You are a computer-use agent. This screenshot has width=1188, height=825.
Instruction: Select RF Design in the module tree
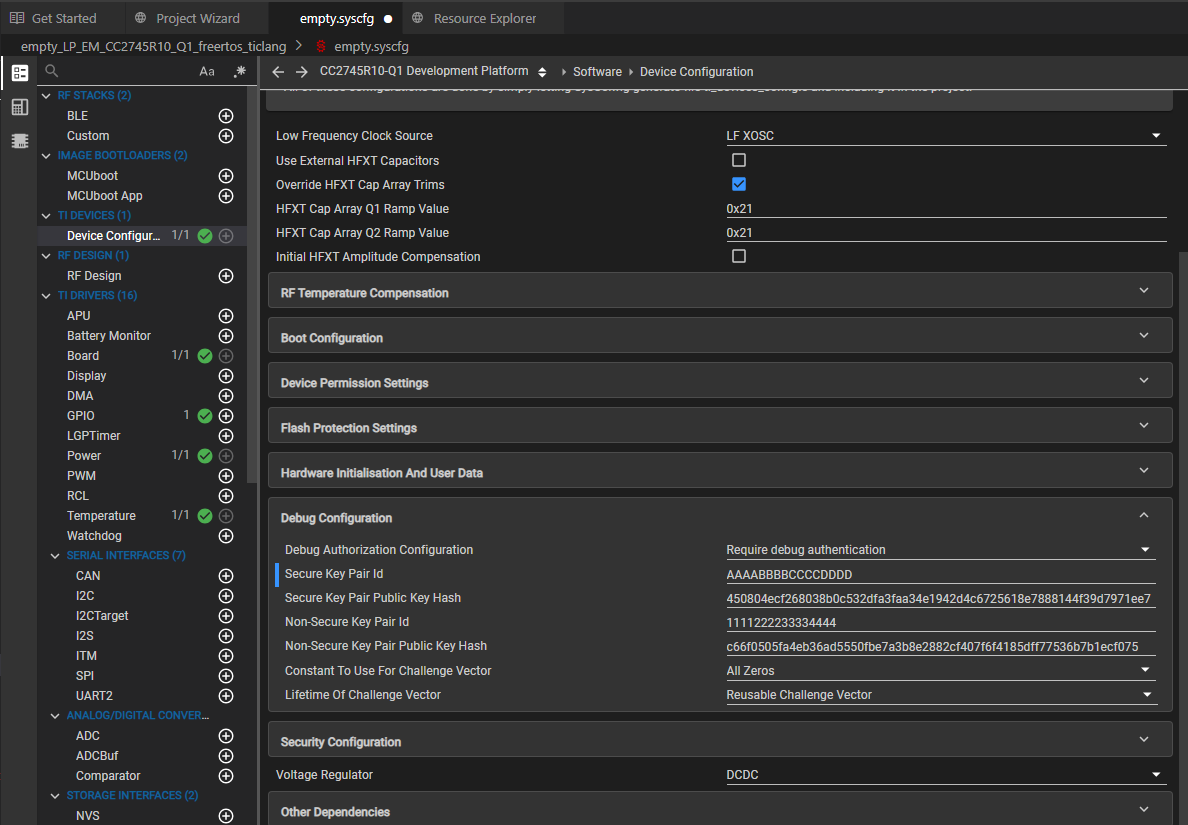tap(94, 276)
